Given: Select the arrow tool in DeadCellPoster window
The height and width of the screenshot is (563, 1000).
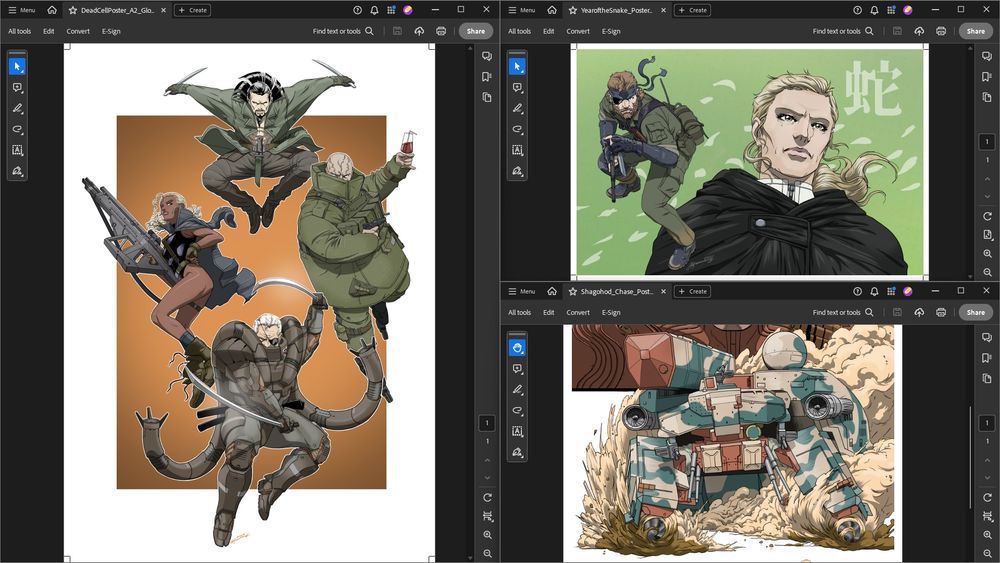Looking at the screenshot, I should 17,66.
